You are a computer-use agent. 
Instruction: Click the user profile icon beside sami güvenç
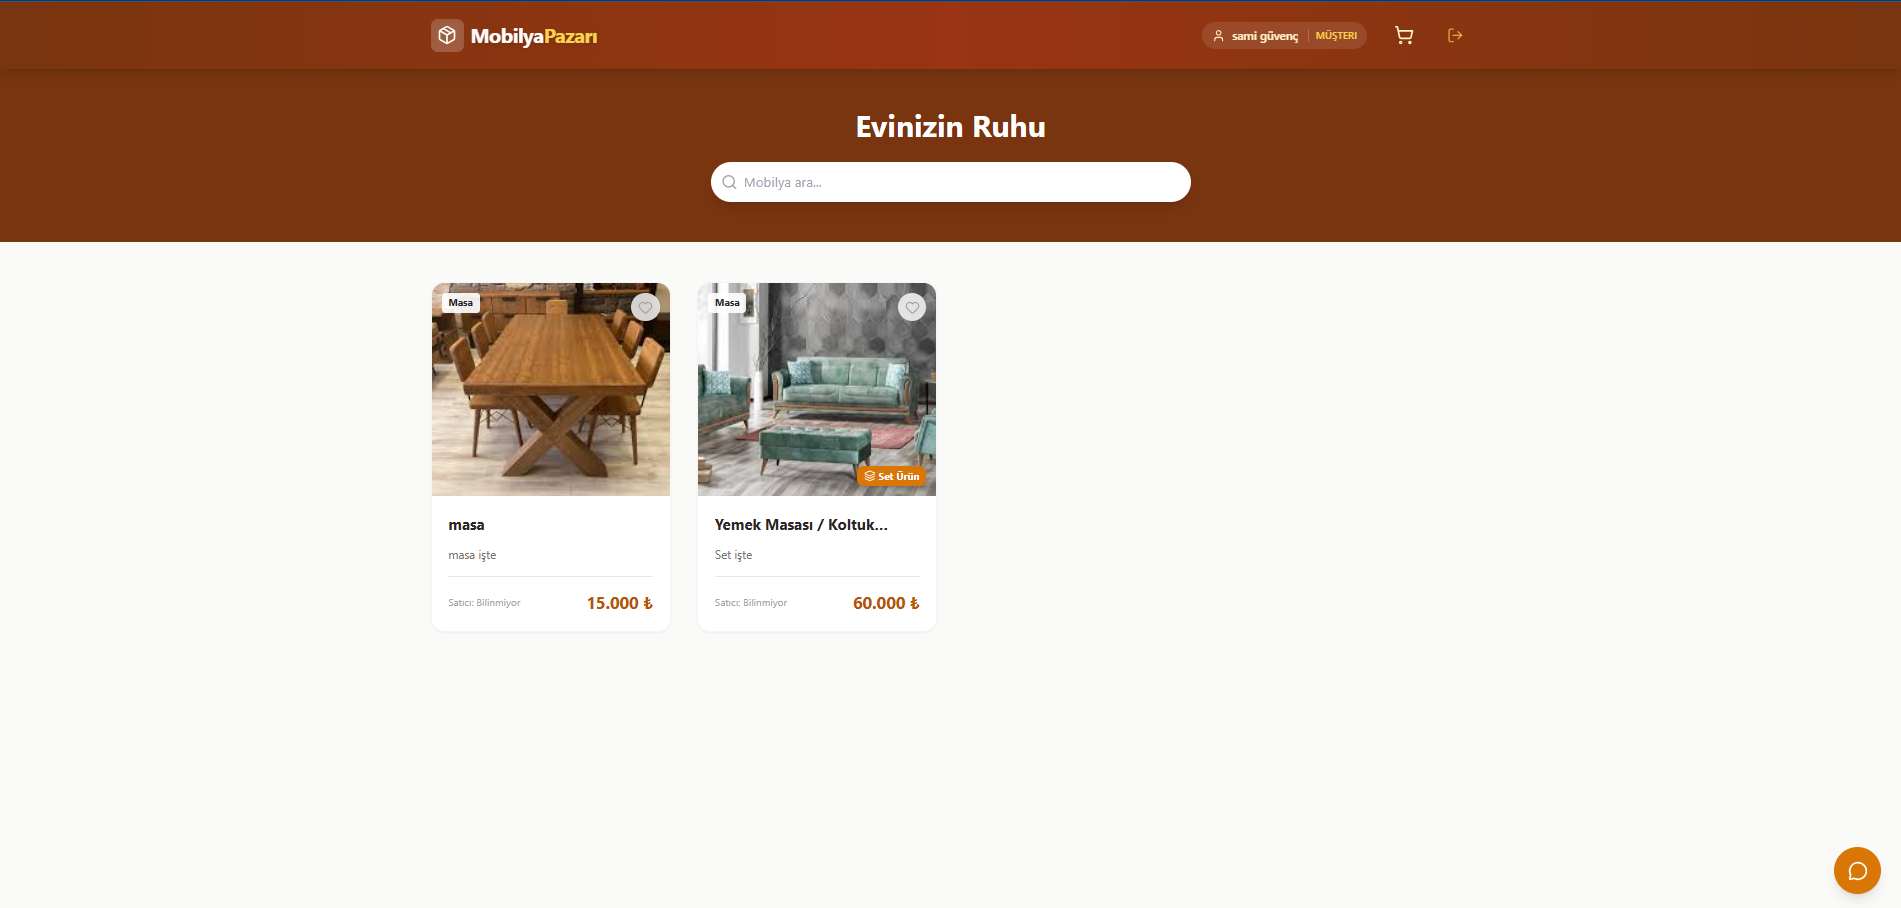[1218, 36]
